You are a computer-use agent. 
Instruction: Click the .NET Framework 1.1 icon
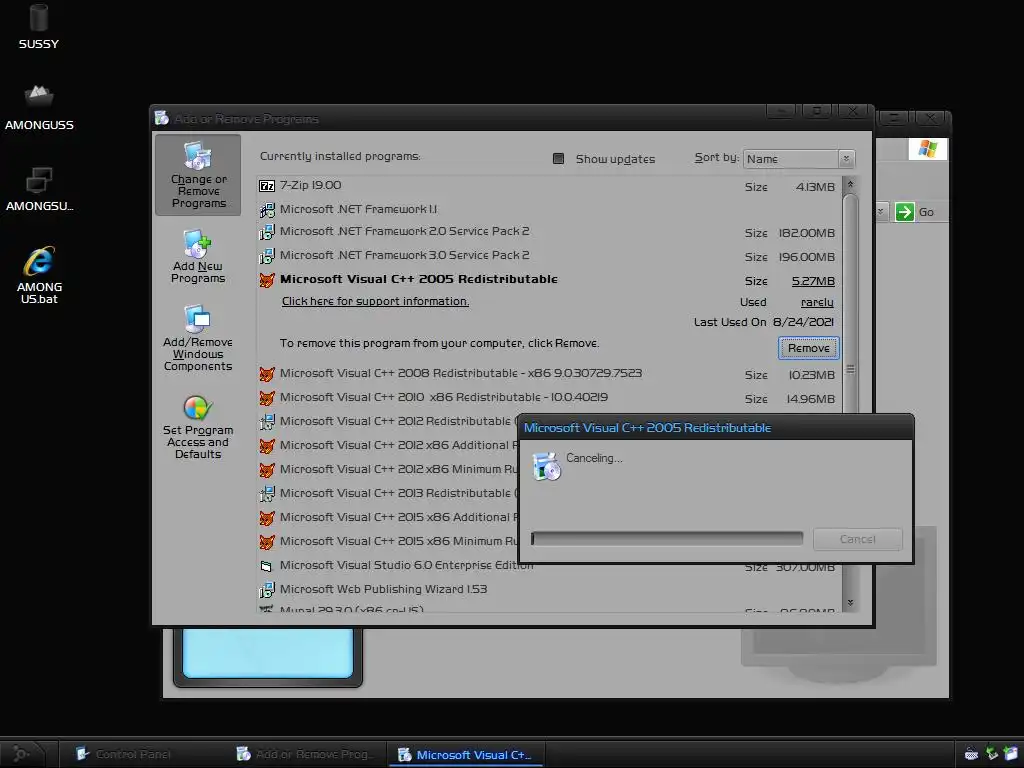(x=266, y=210)
